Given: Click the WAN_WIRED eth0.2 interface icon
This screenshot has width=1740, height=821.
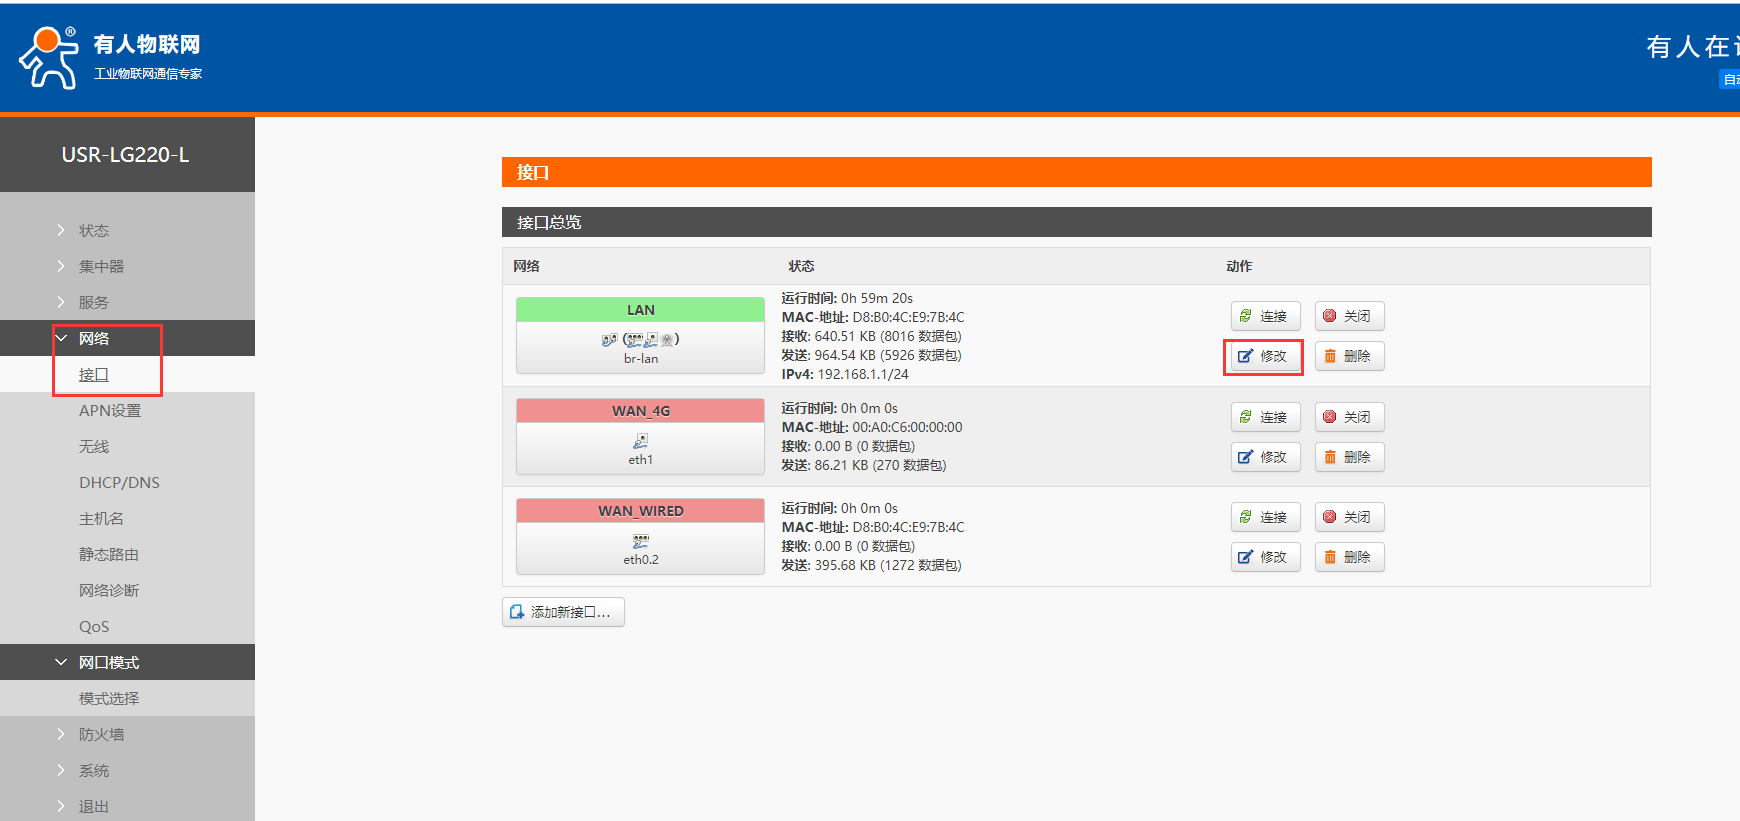Looking at the screenshot, I should [x=640, y=541].
